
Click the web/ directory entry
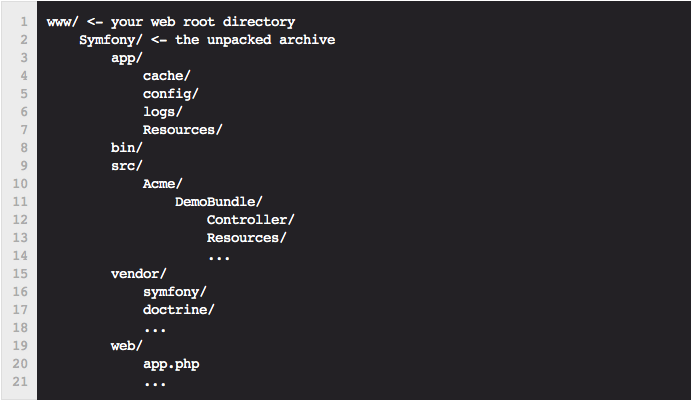127,346
